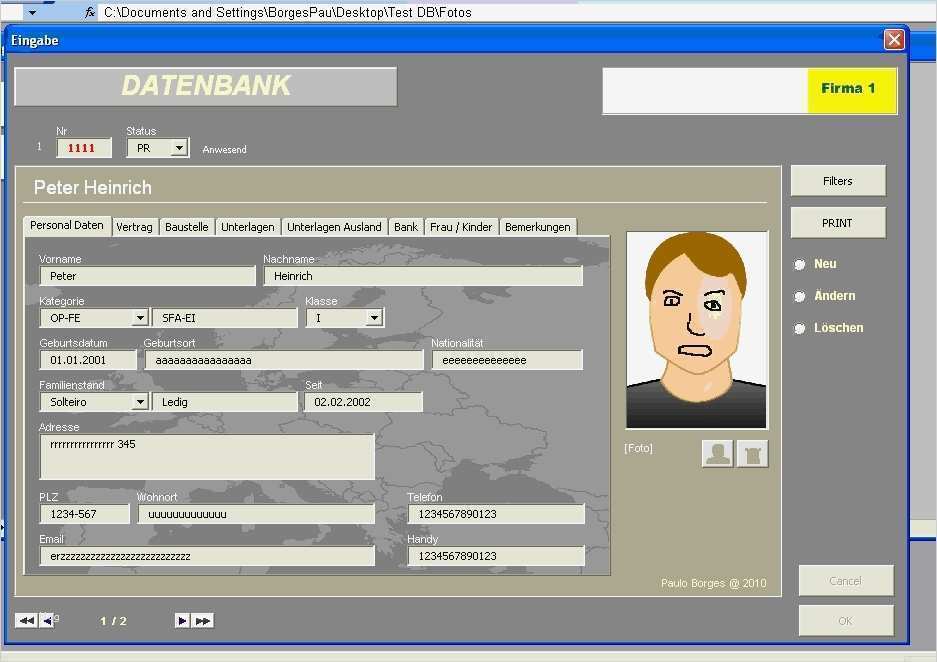Select the Ändern radio option
Viewport: 937px width, 662px height.
pos(800,296)
